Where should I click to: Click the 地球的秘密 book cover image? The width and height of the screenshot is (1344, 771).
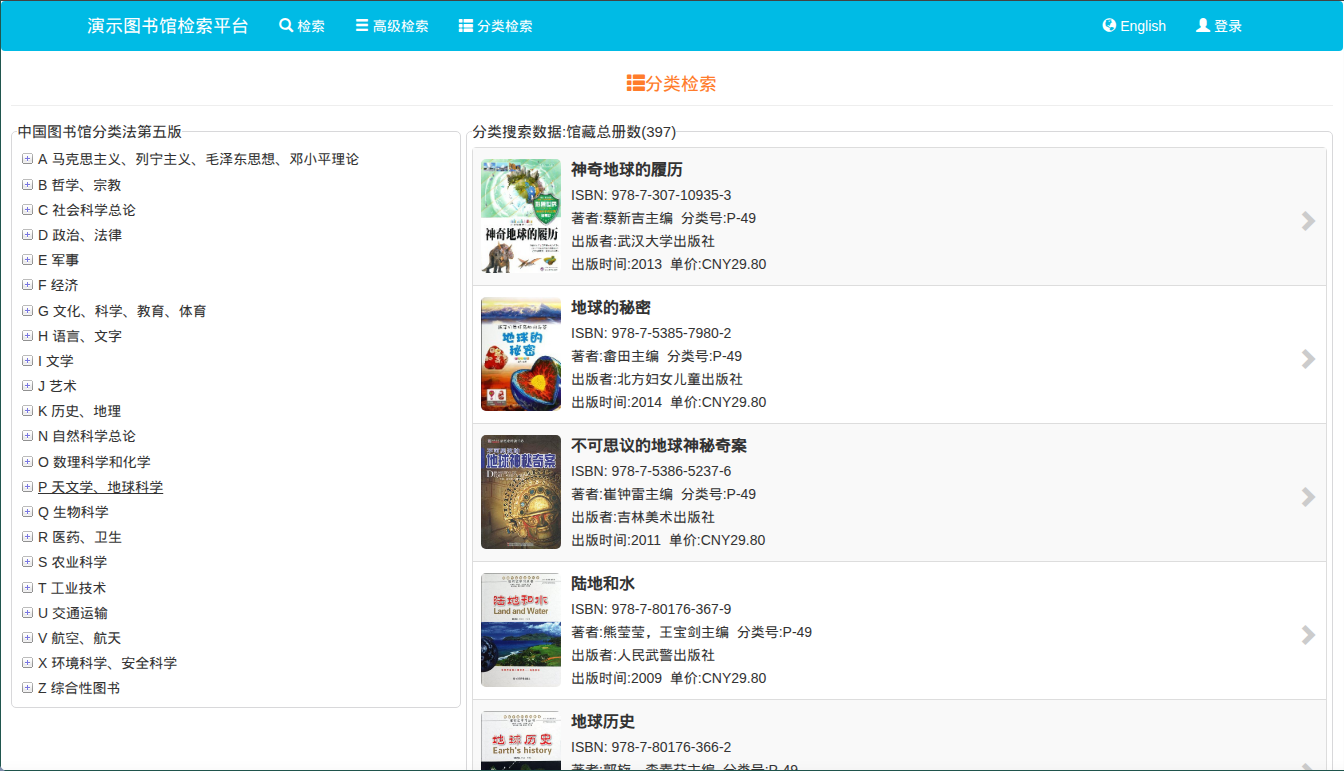point(521,354)
